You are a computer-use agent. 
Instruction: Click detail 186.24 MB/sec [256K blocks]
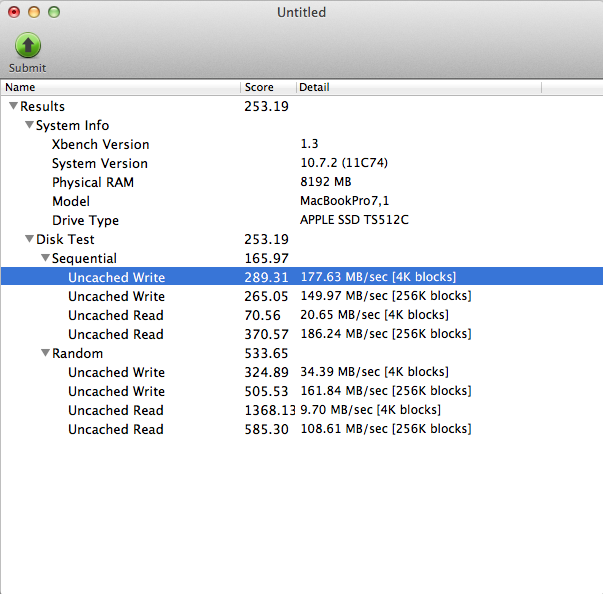[x=386, y=334]
